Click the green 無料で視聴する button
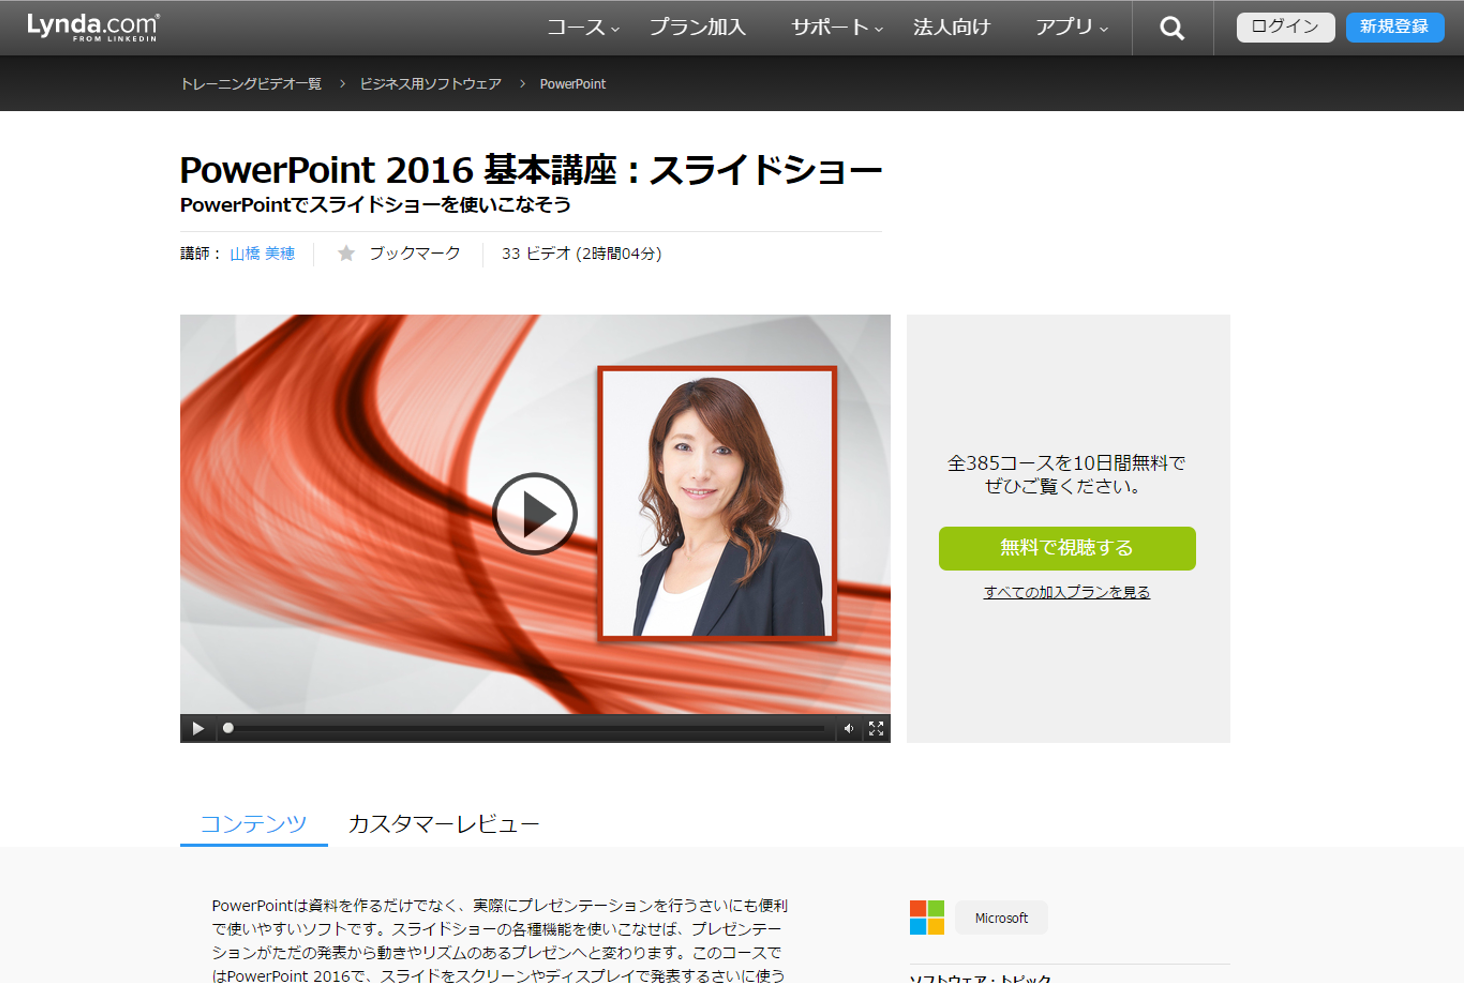 point(1067,548)
